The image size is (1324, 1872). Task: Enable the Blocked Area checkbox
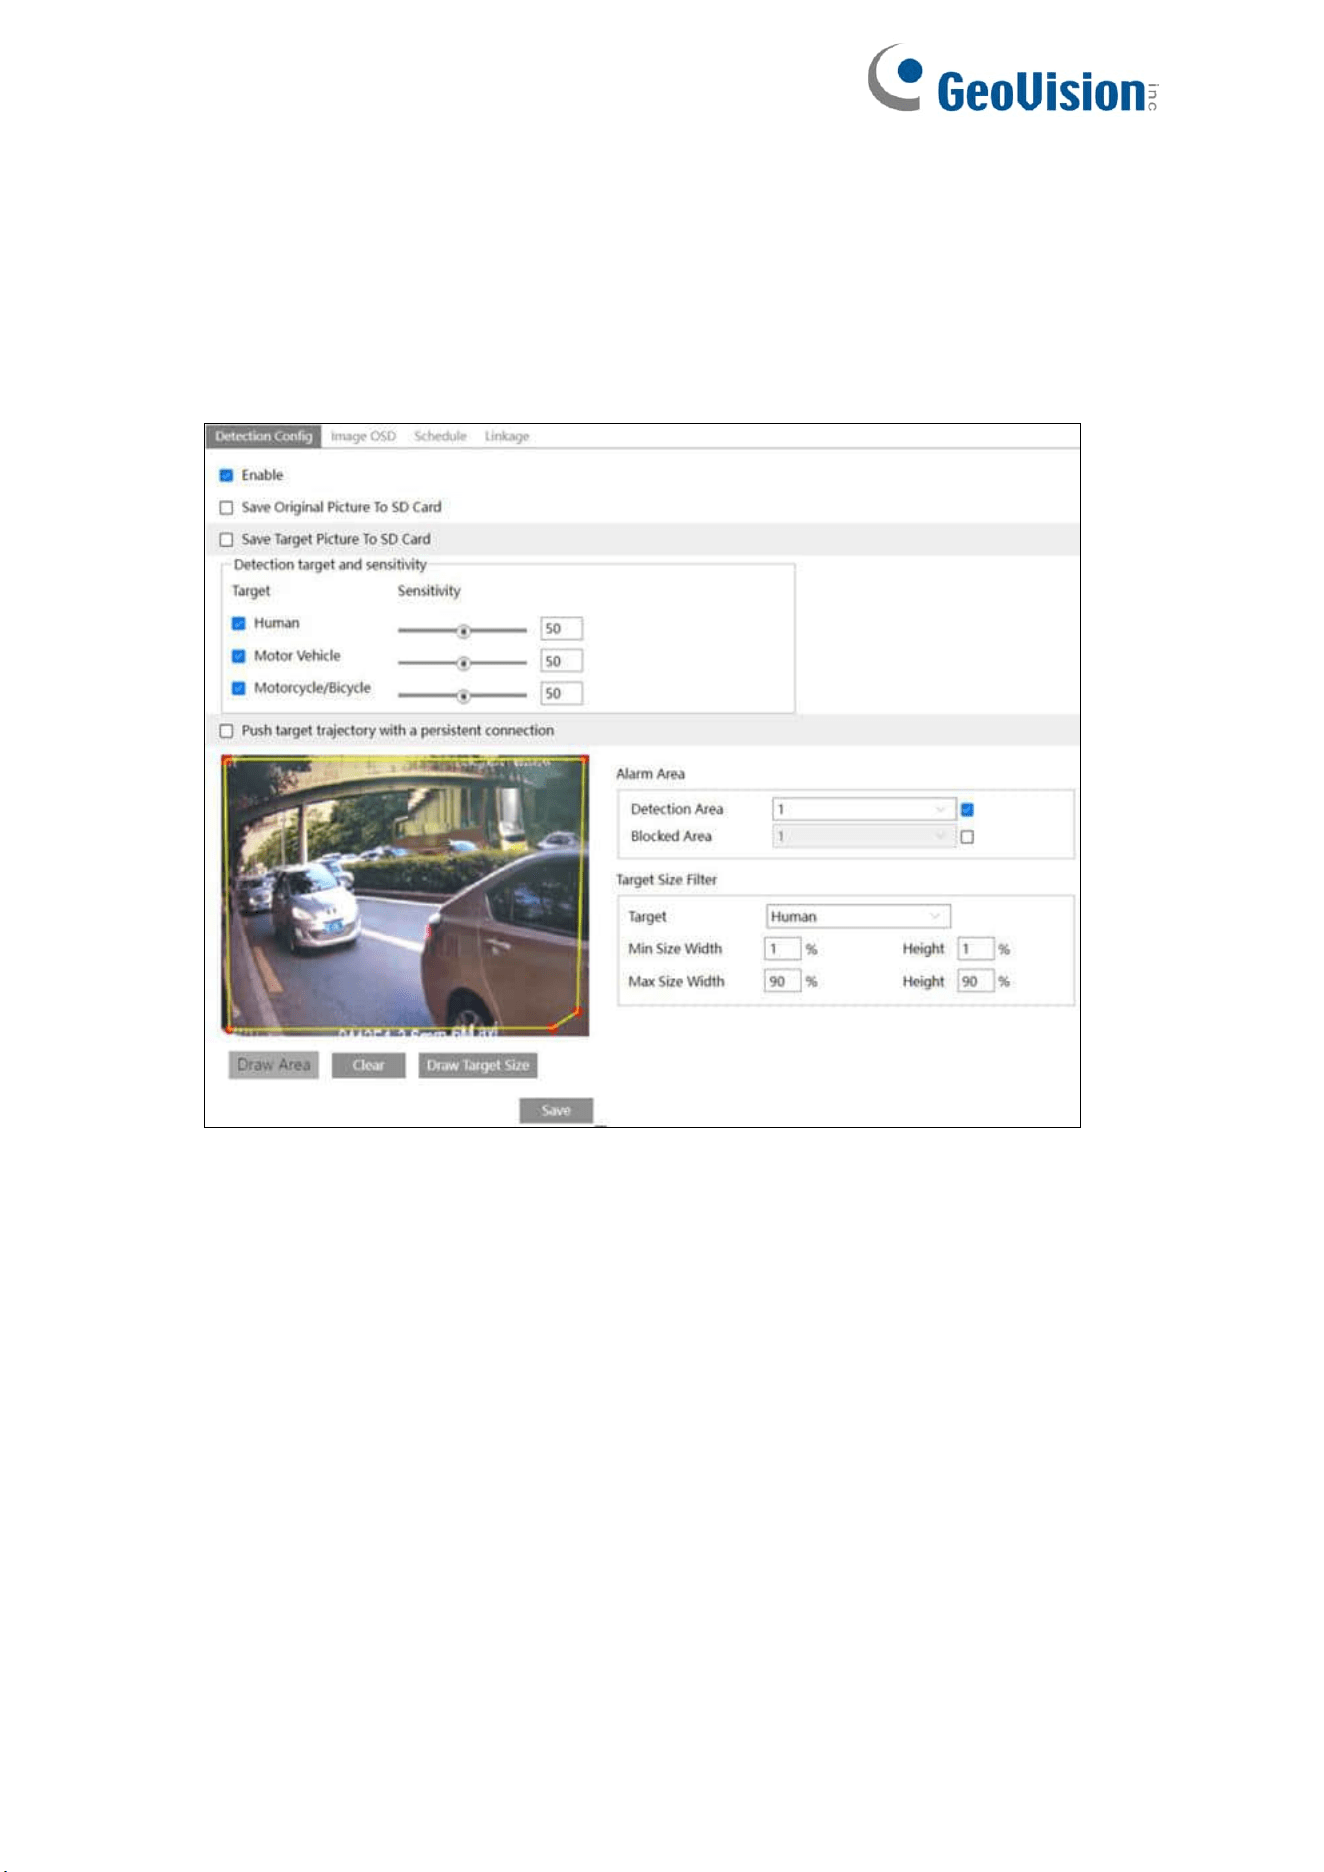point(967,837)
